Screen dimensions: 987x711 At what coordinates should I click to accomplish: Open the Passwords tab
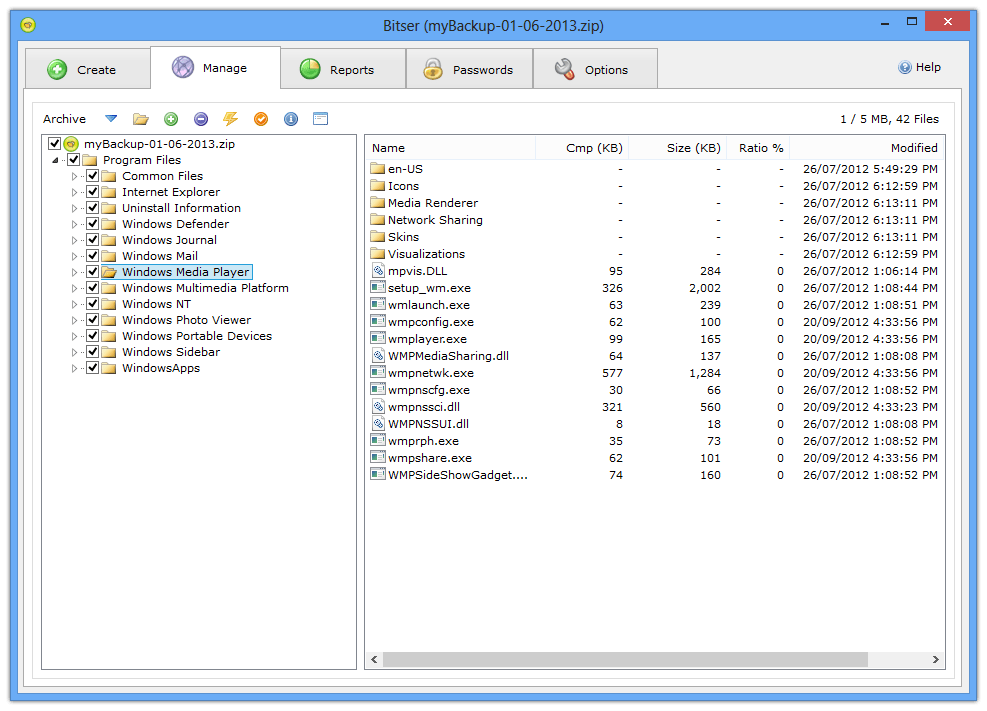coord(470,69)
